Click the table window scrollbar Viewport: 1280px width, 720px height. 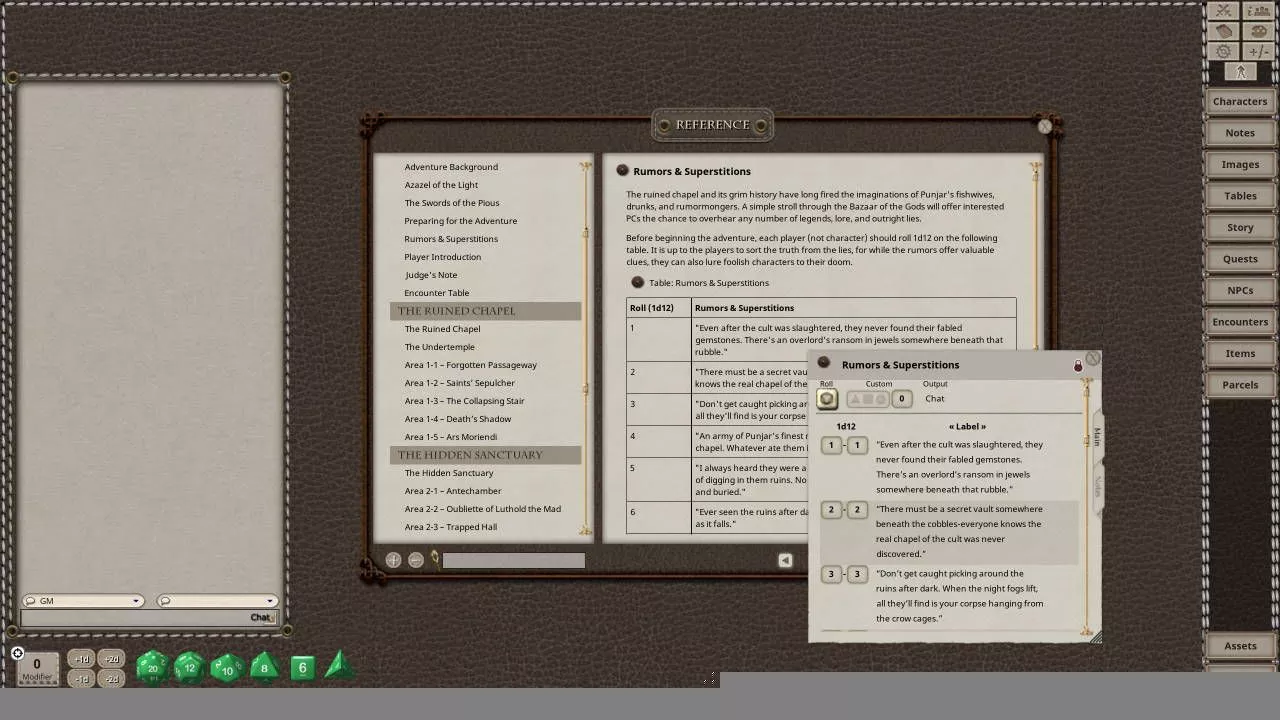pyautogui.click(x=1087, y=505)
